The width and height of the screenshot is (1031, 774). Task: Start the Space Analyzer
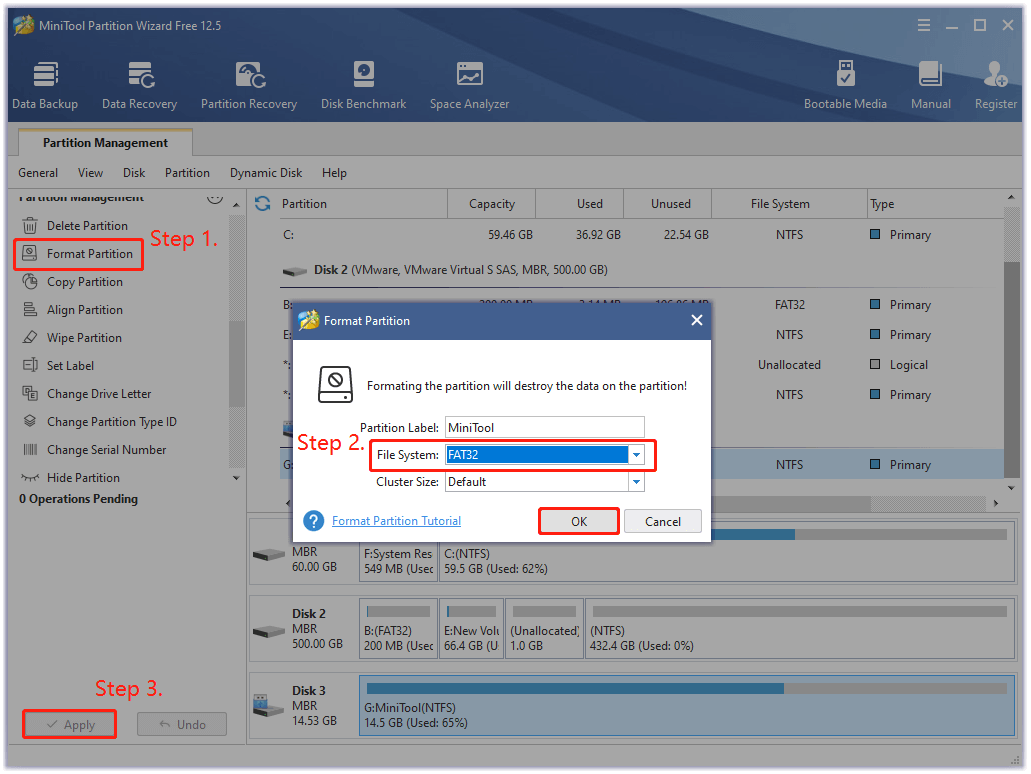click(468, 84)
